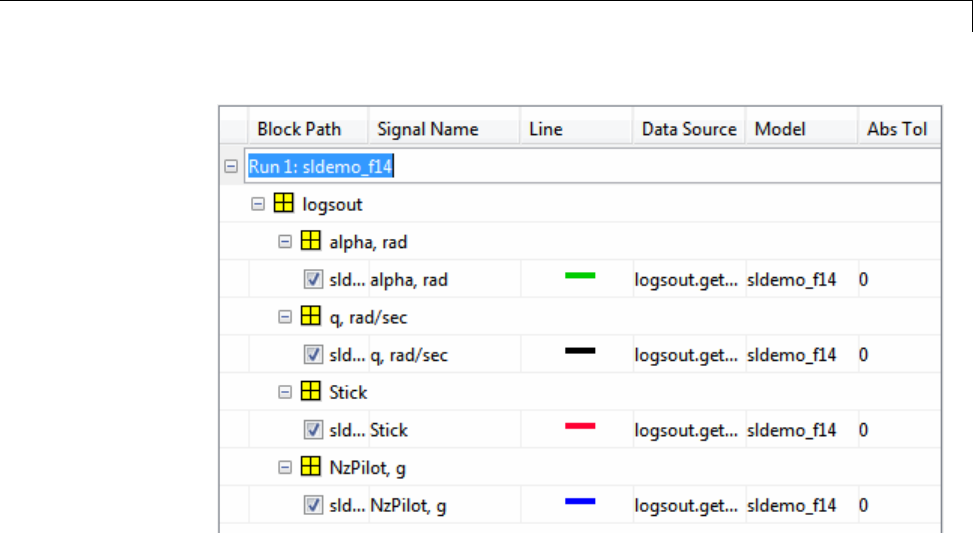The height and width of the screenshot is (533, 973).
Task: Collapse the logsout tree node
Action: [258, 204]
